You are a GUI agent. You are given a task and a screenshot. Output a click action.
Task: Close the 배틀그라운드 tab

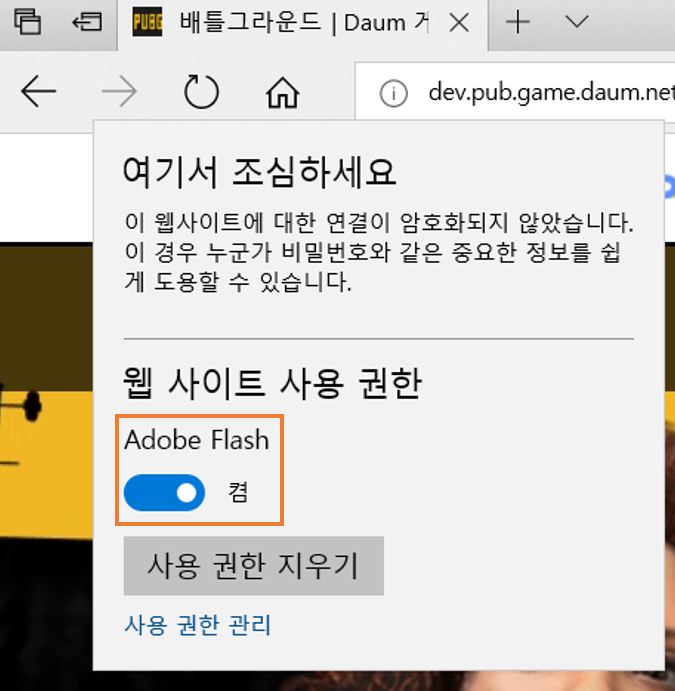[x=459, y=22]
